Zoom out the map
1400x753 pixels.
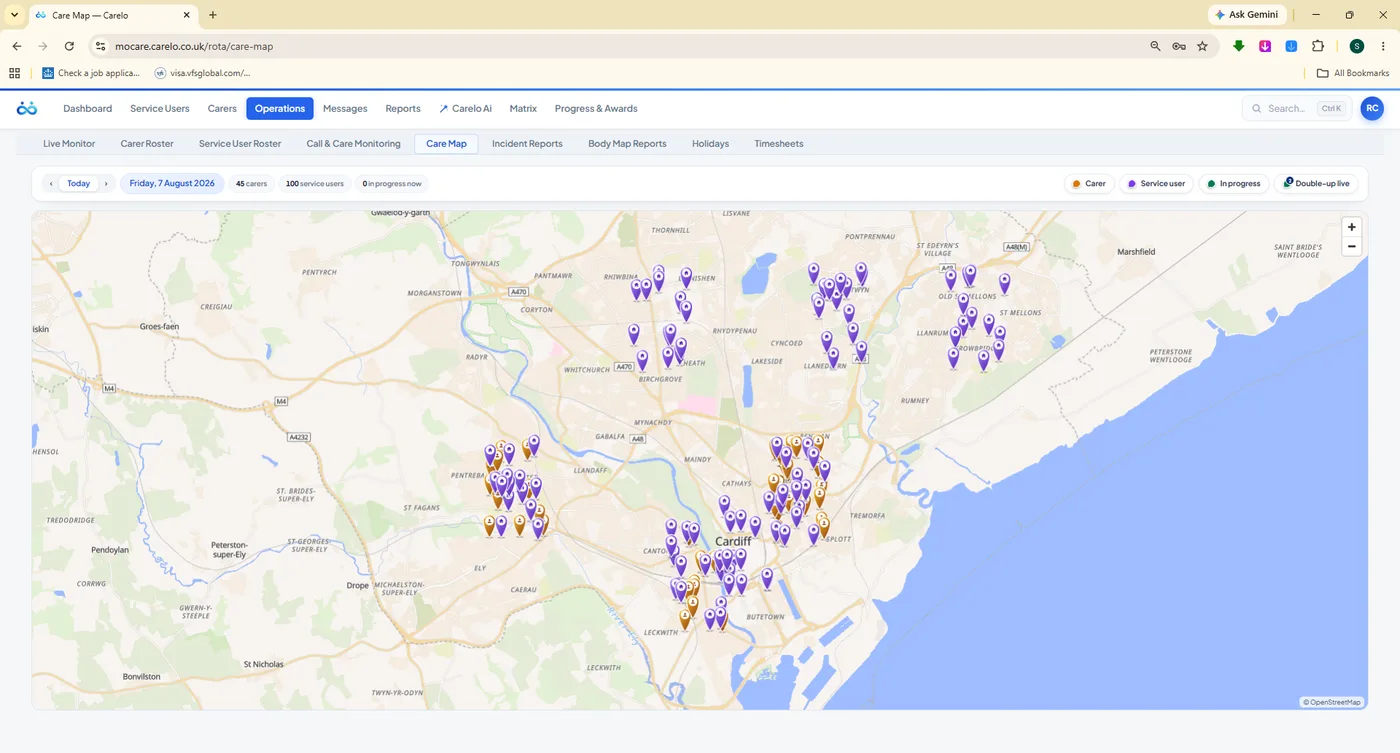[1352, 246]
